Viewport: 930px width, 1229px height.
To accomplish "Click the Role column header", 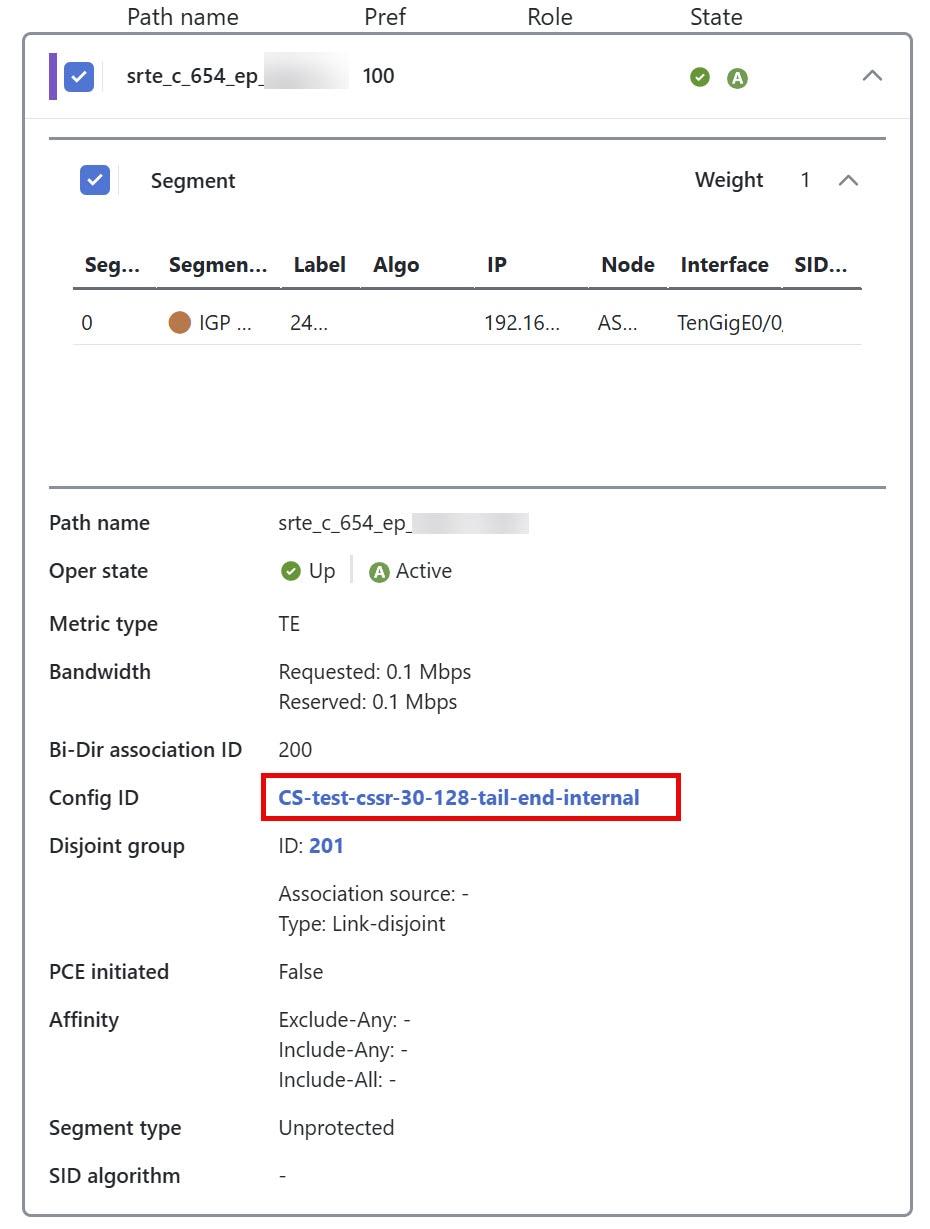I will pyautogui.click(x=549, y=17).
